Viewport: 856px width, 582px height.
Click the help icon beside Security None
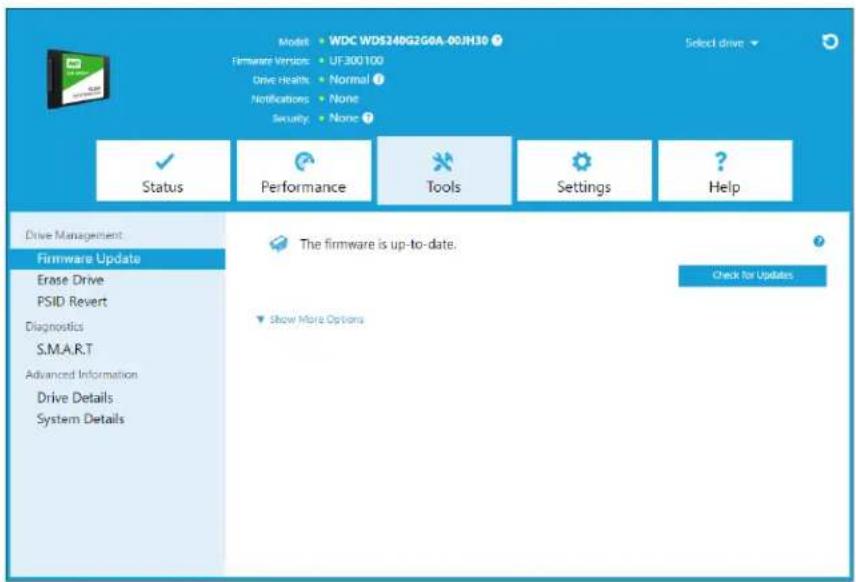368,118
